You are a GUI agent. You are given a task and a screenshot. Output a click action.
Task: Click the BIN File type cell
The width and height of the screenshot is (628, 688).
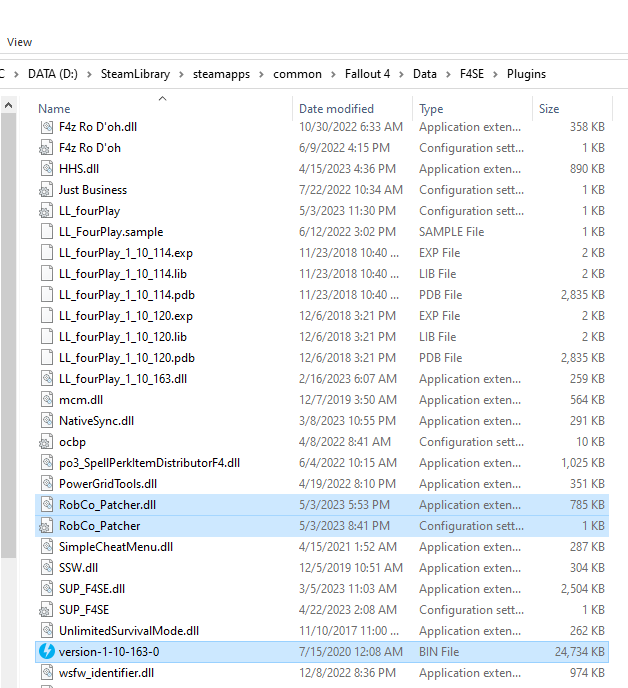coord(439,652)
